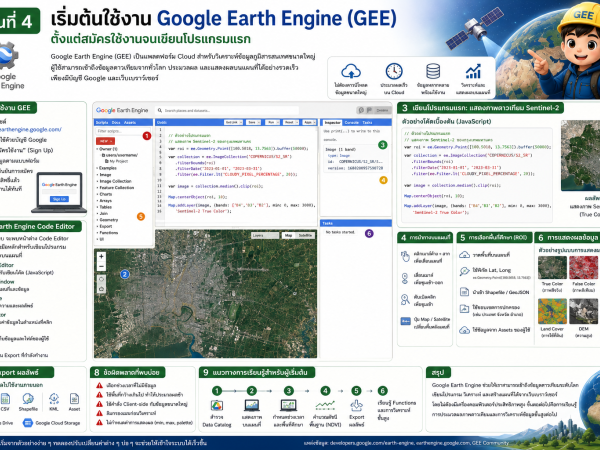Click the Google Cloud Storage icon
The height and width of the screenshot is (450, 600).
28,423
